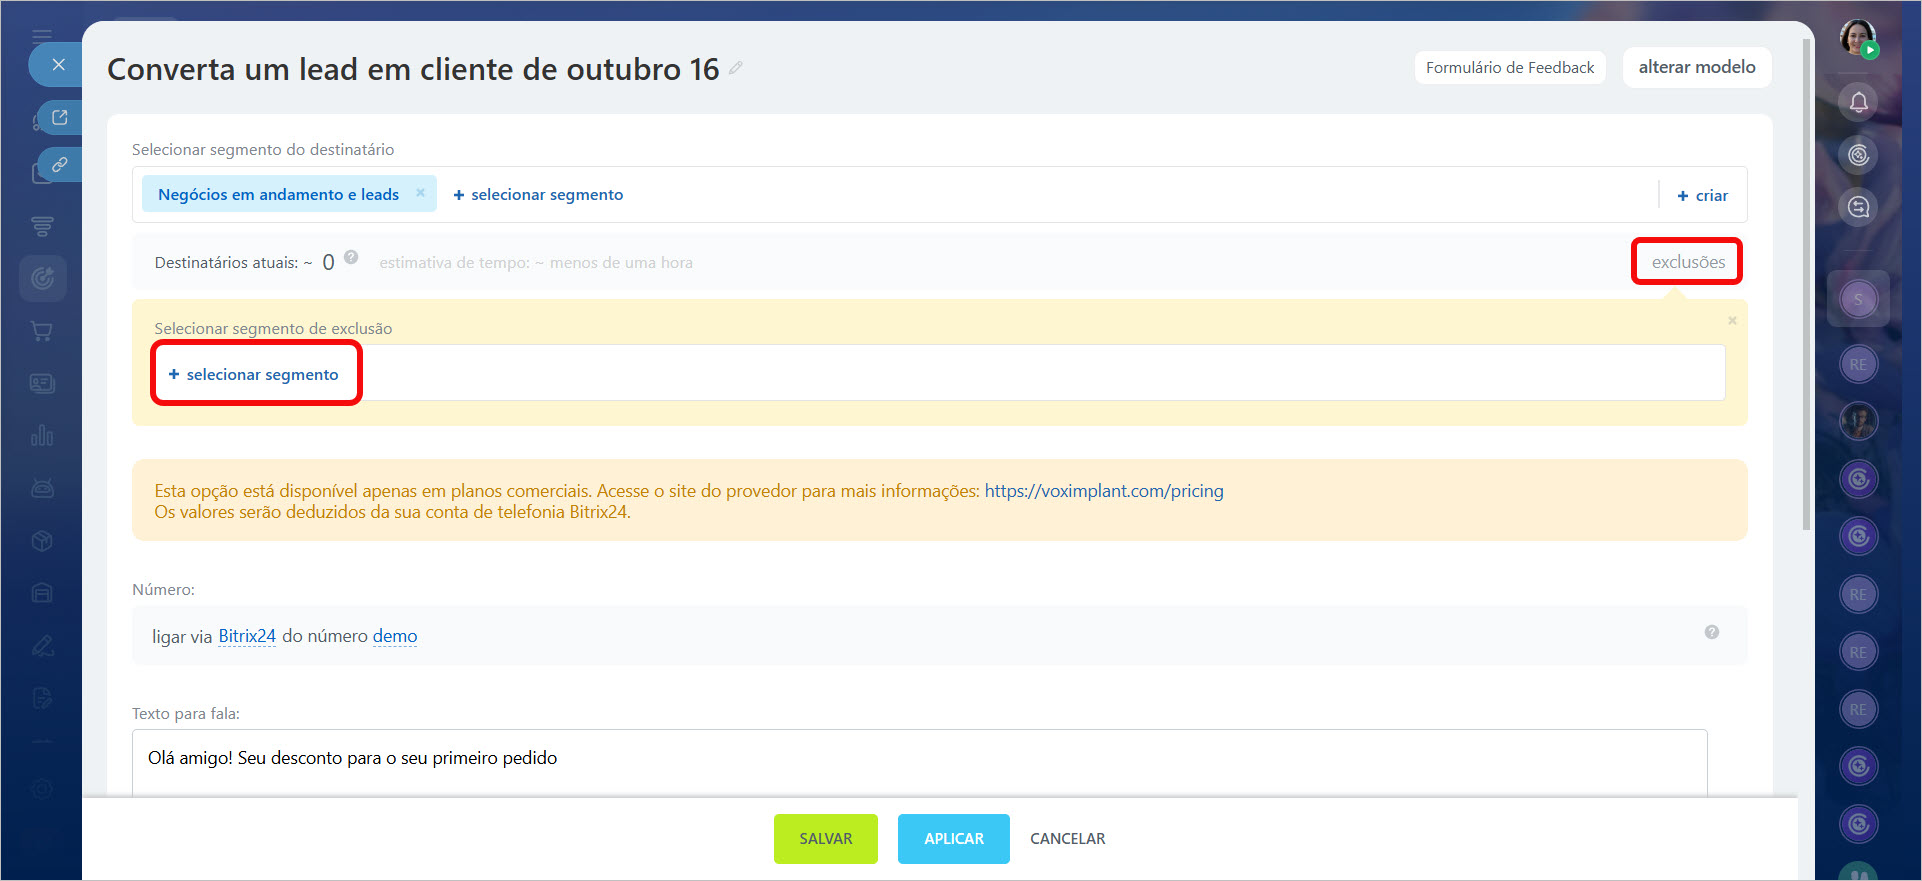
Task: Open the Bitrix24 call provider dropdown
Action: click(x=247, y=636)
